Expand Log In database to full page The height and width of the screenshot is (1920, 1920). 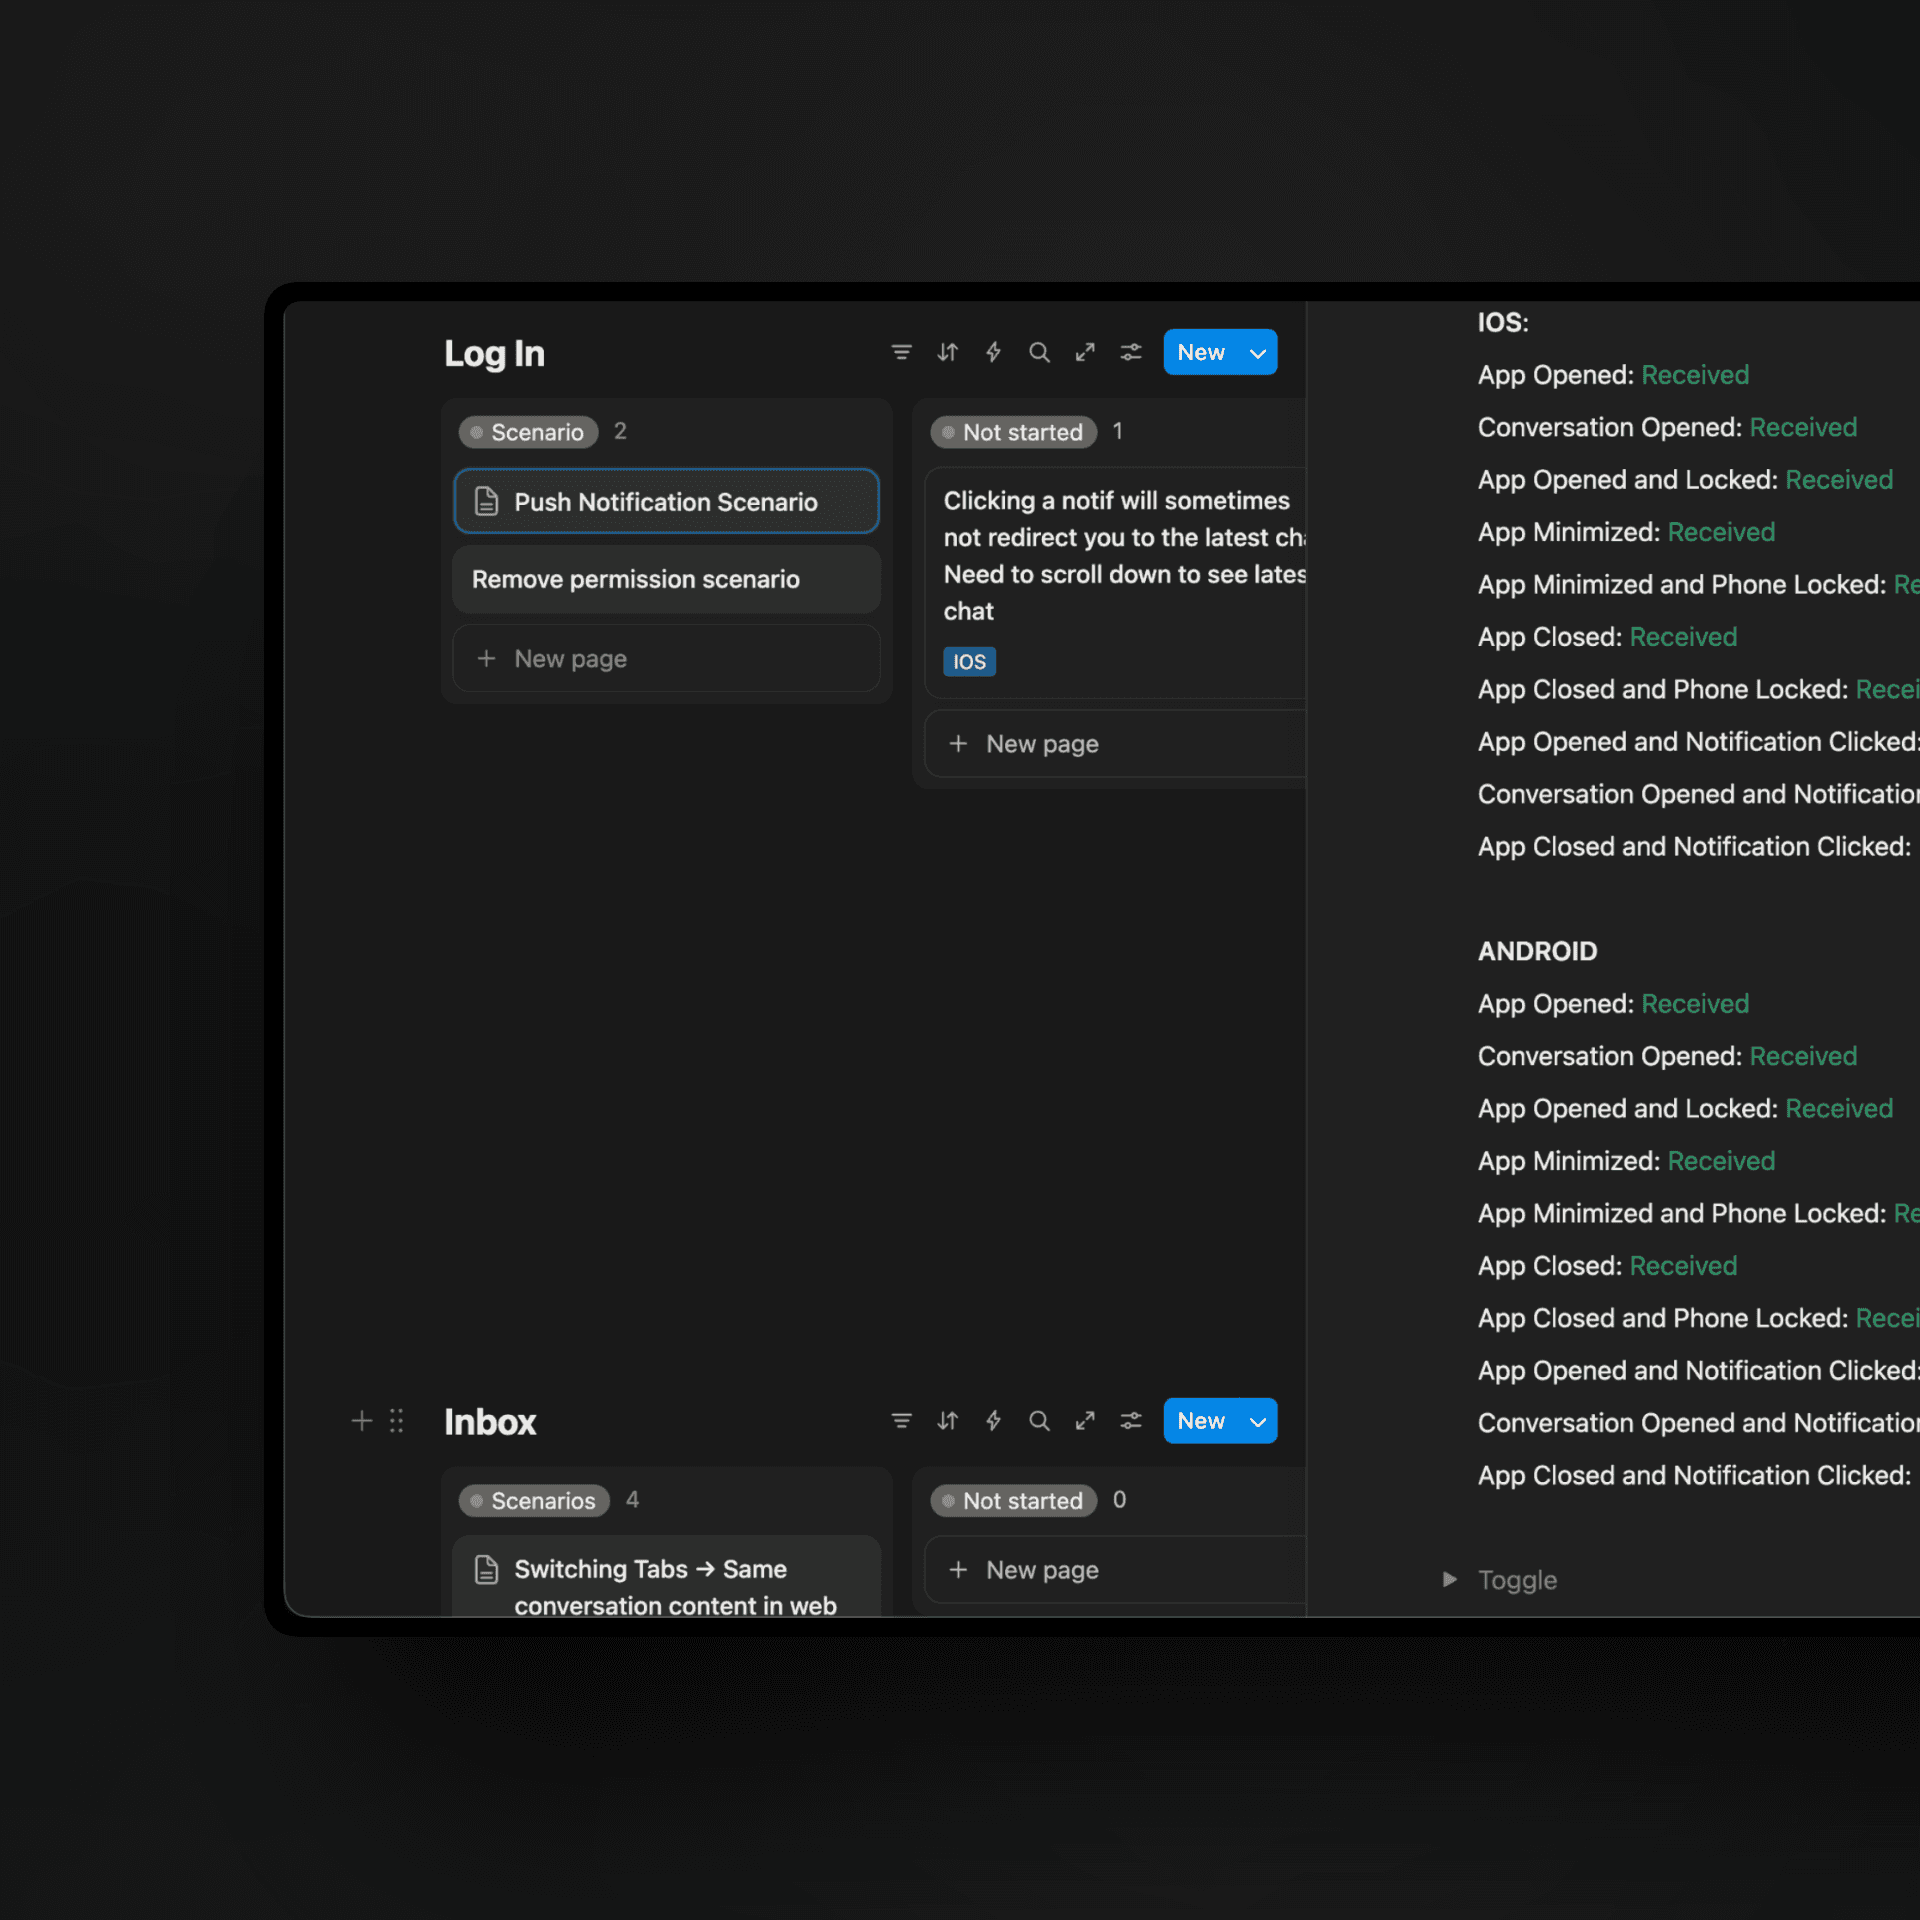click(x=1085, y=352)
